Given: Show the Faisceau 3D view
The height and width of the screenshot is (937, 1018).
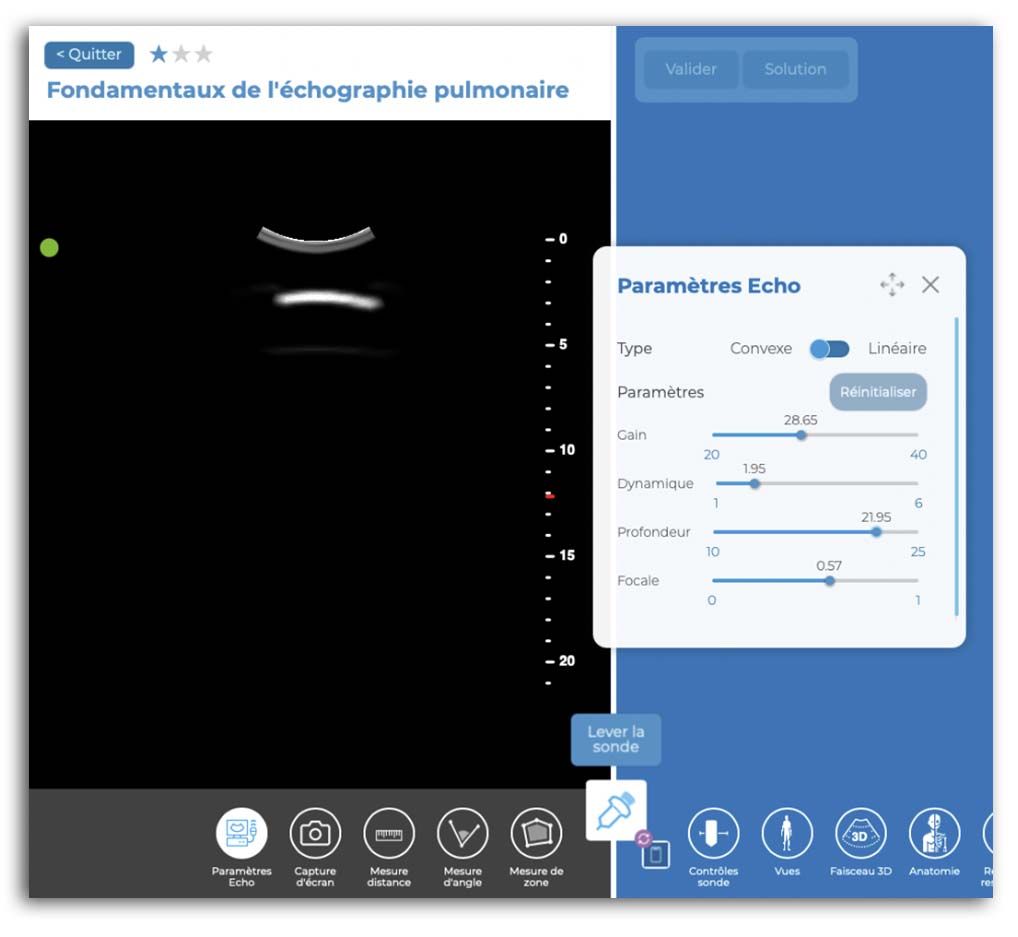Looking at the screenshot, I should coord(860,832).
